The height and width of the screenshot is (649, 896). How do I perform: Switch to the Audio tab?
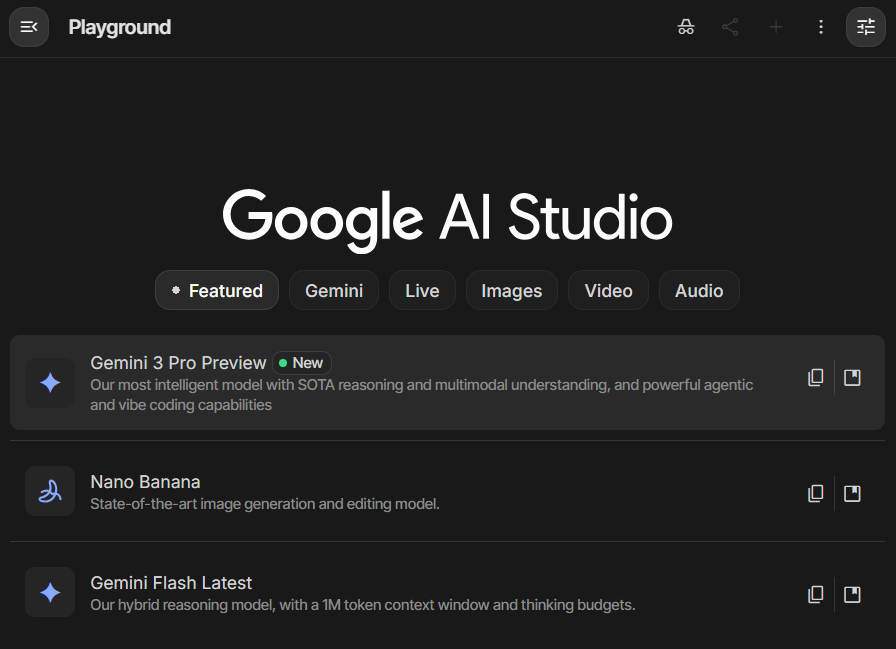(699, 290)
